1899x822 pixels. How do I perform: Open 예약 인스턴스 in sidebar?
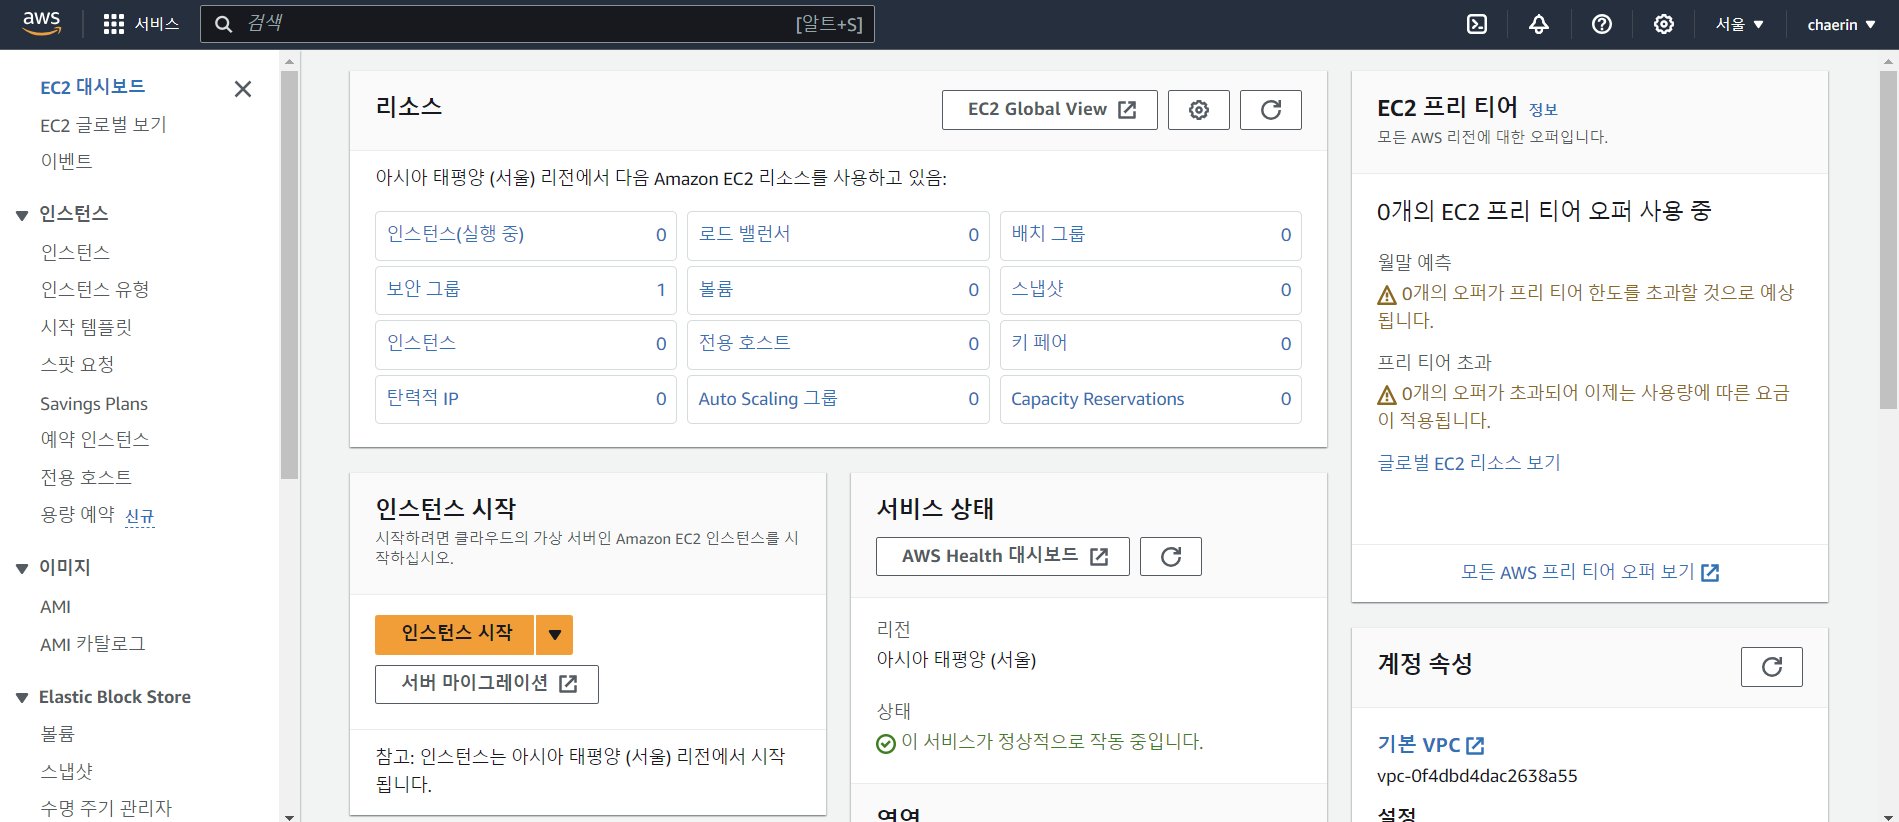tap(95, 439)
